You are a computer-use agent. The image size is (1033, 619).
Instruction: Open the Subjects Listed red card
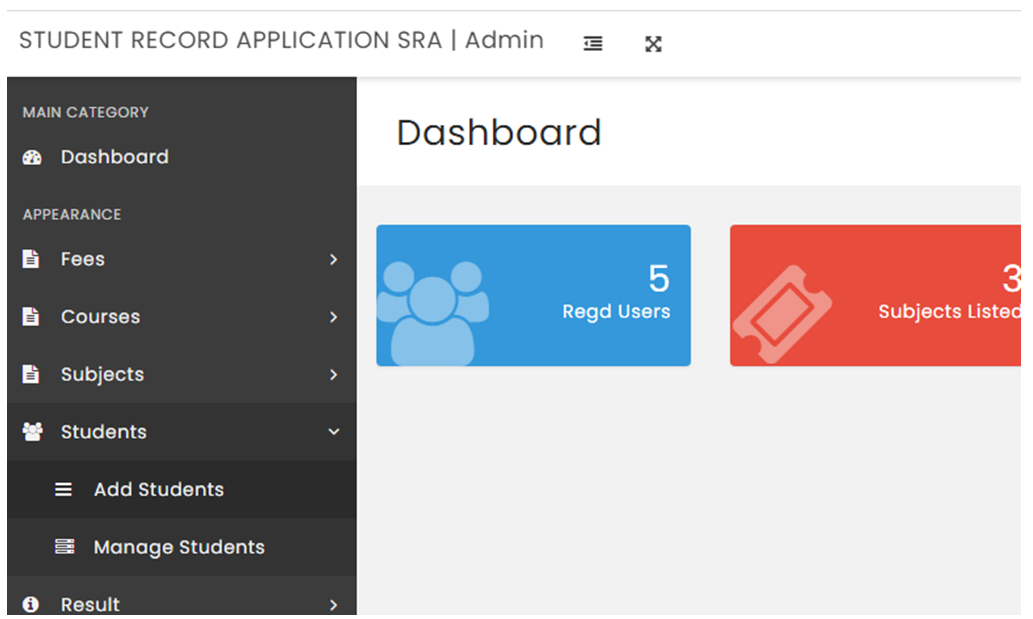tap(876, 296)
